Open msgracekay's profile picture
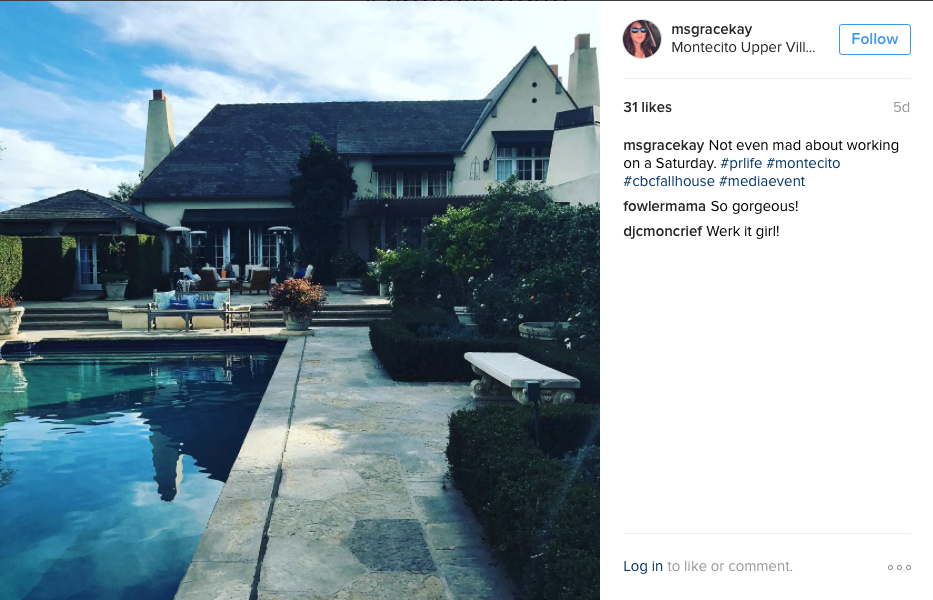 pyautogui.click(x=641, y=39)
